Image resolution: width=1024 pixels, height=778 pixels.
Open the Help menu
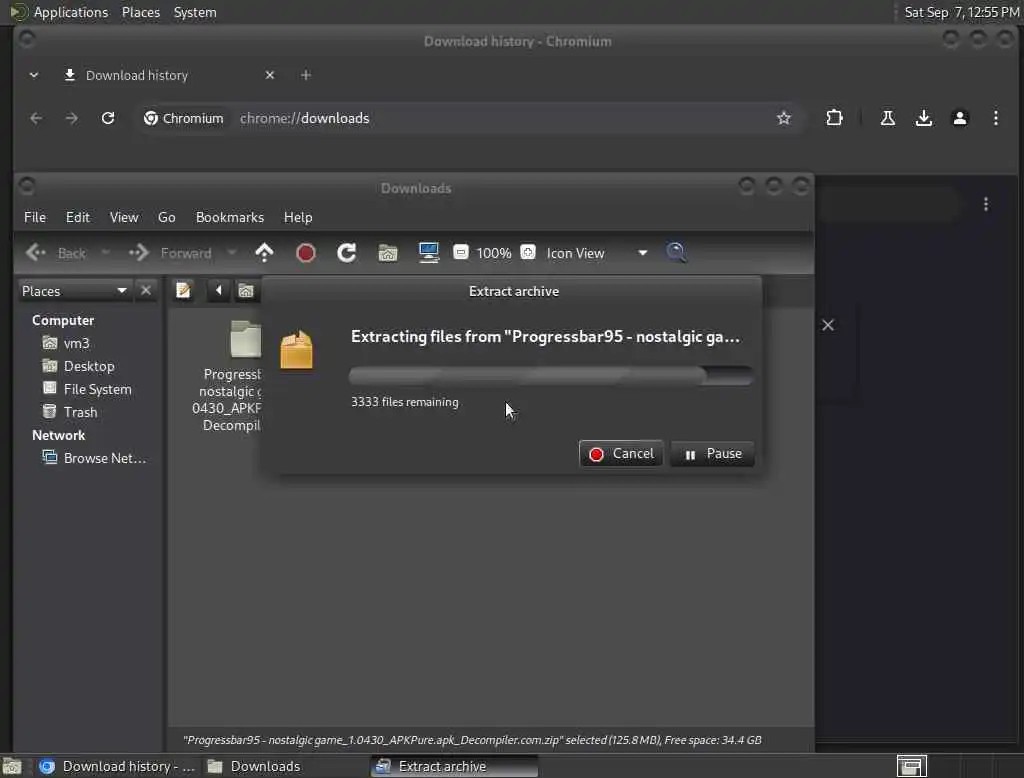[298, 218]
